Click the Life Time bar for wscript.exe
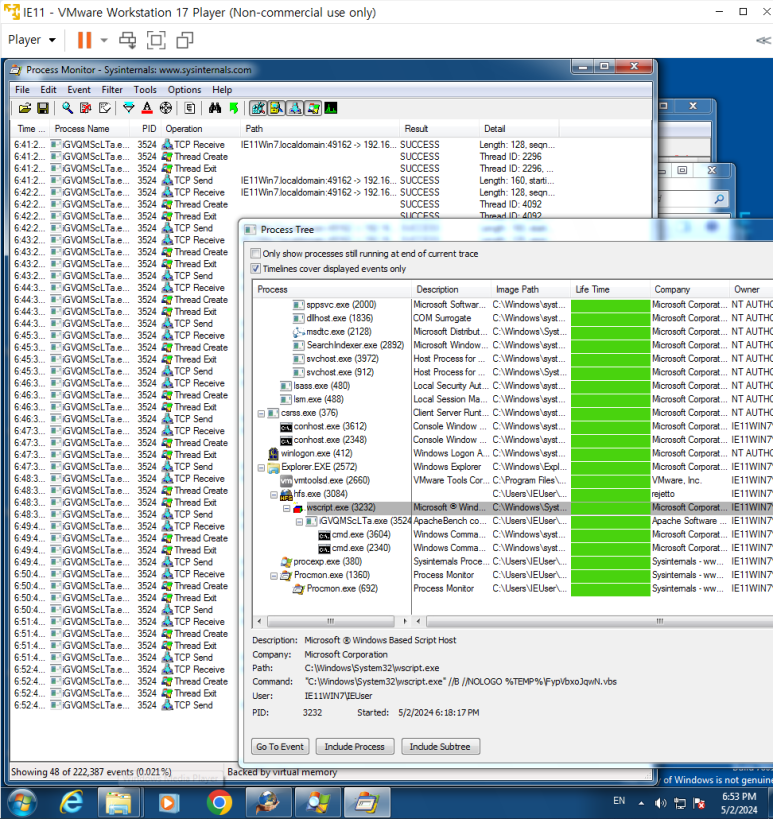Image resolution: width=773 pixels, height=819 pixels. pos(610,508)
